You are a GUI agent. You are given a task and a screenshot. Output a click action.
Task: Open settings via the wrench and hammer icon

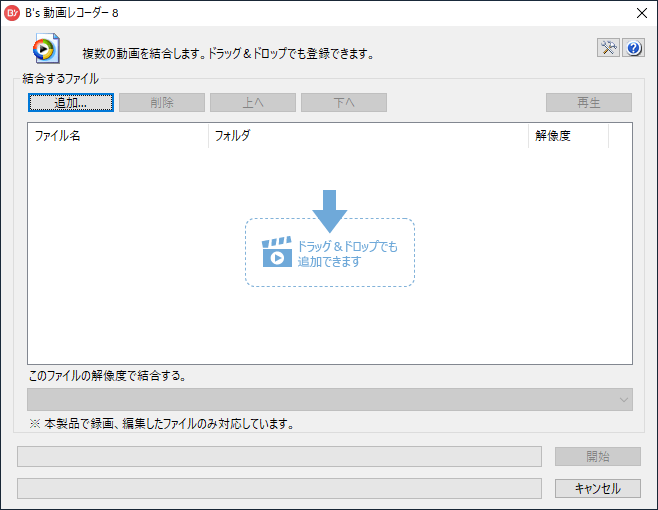point(608,48)
